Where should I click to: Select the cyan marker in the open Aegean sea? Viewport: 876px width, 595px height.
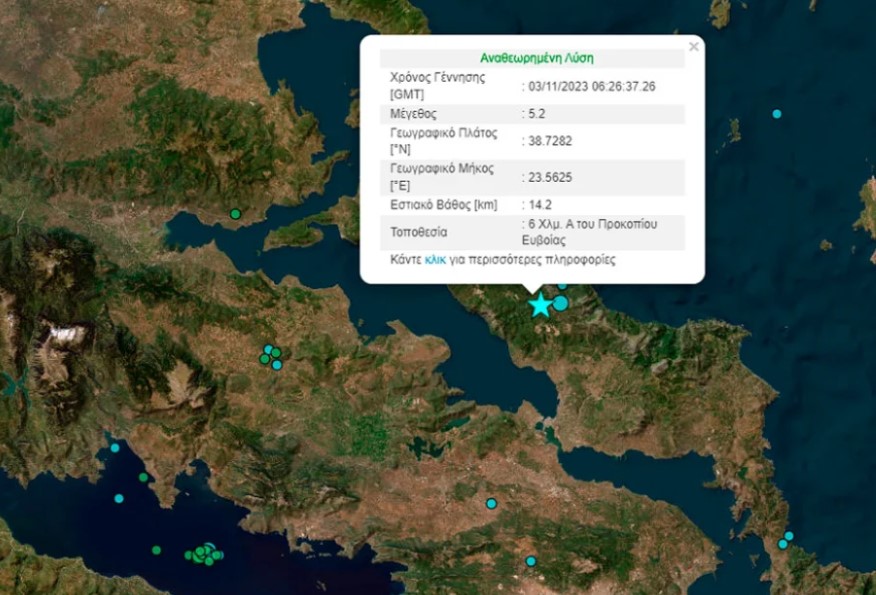(777, 114)
